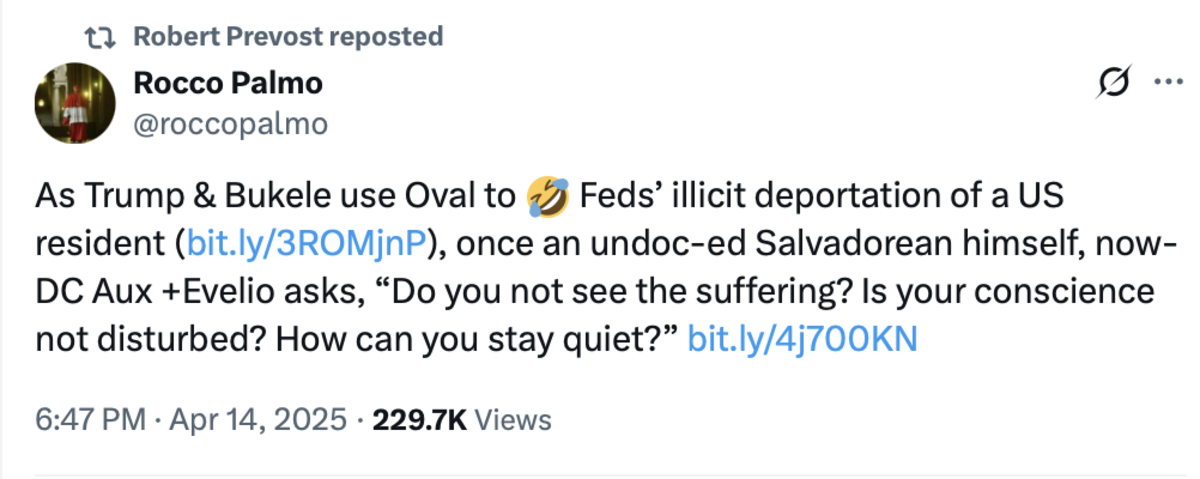This screenshot has width=1200, height=479.
Task: Click the repost arrows icon
Action: [x=99, y=38]
